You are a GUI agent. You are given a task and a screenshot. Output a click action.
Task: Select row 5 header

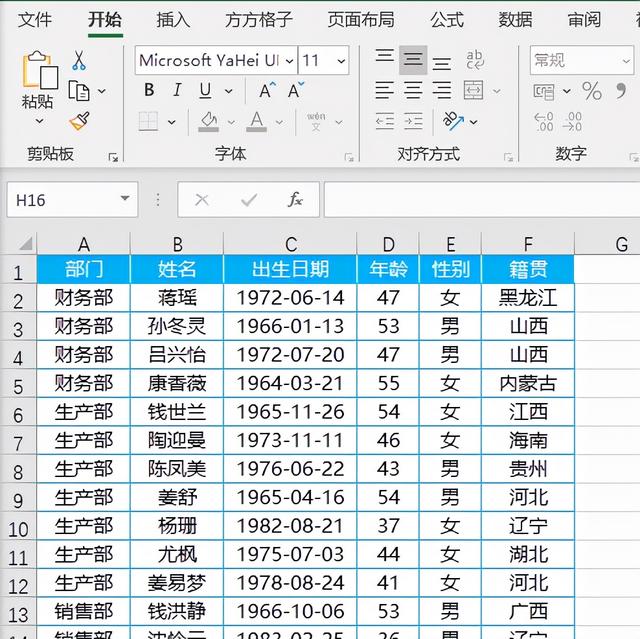click(18, 384)
